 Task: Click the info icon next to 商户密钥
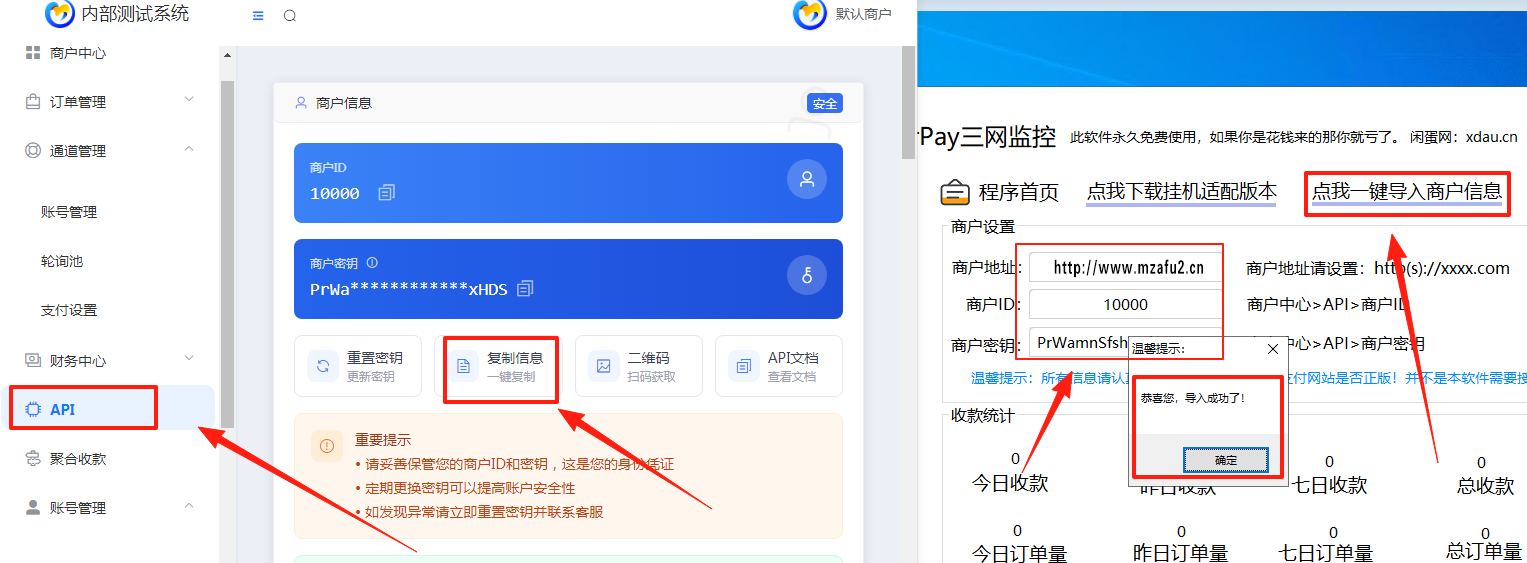click(372, 263)
